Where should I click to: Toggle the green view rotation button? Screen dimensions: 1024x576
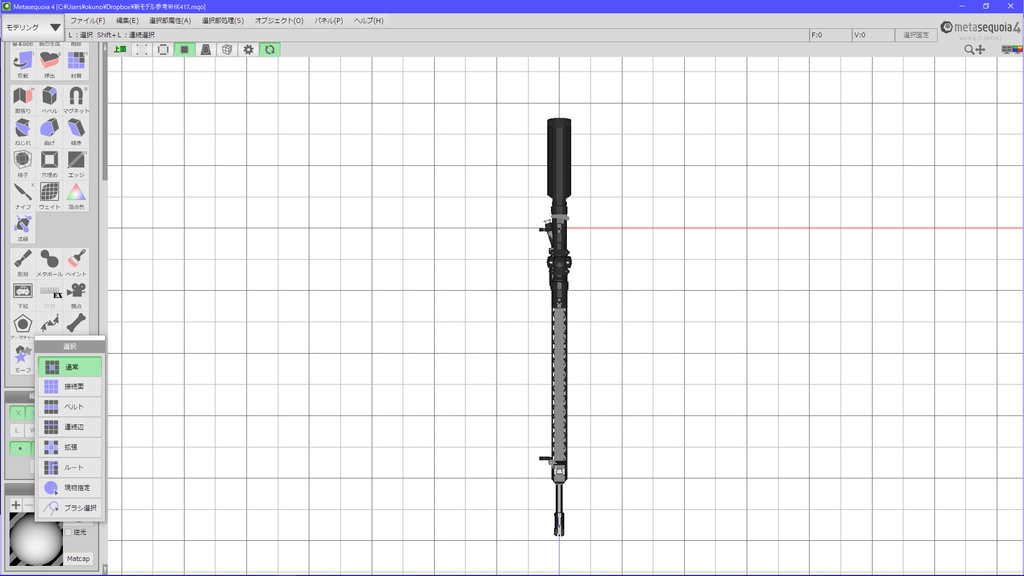point(270,50)
